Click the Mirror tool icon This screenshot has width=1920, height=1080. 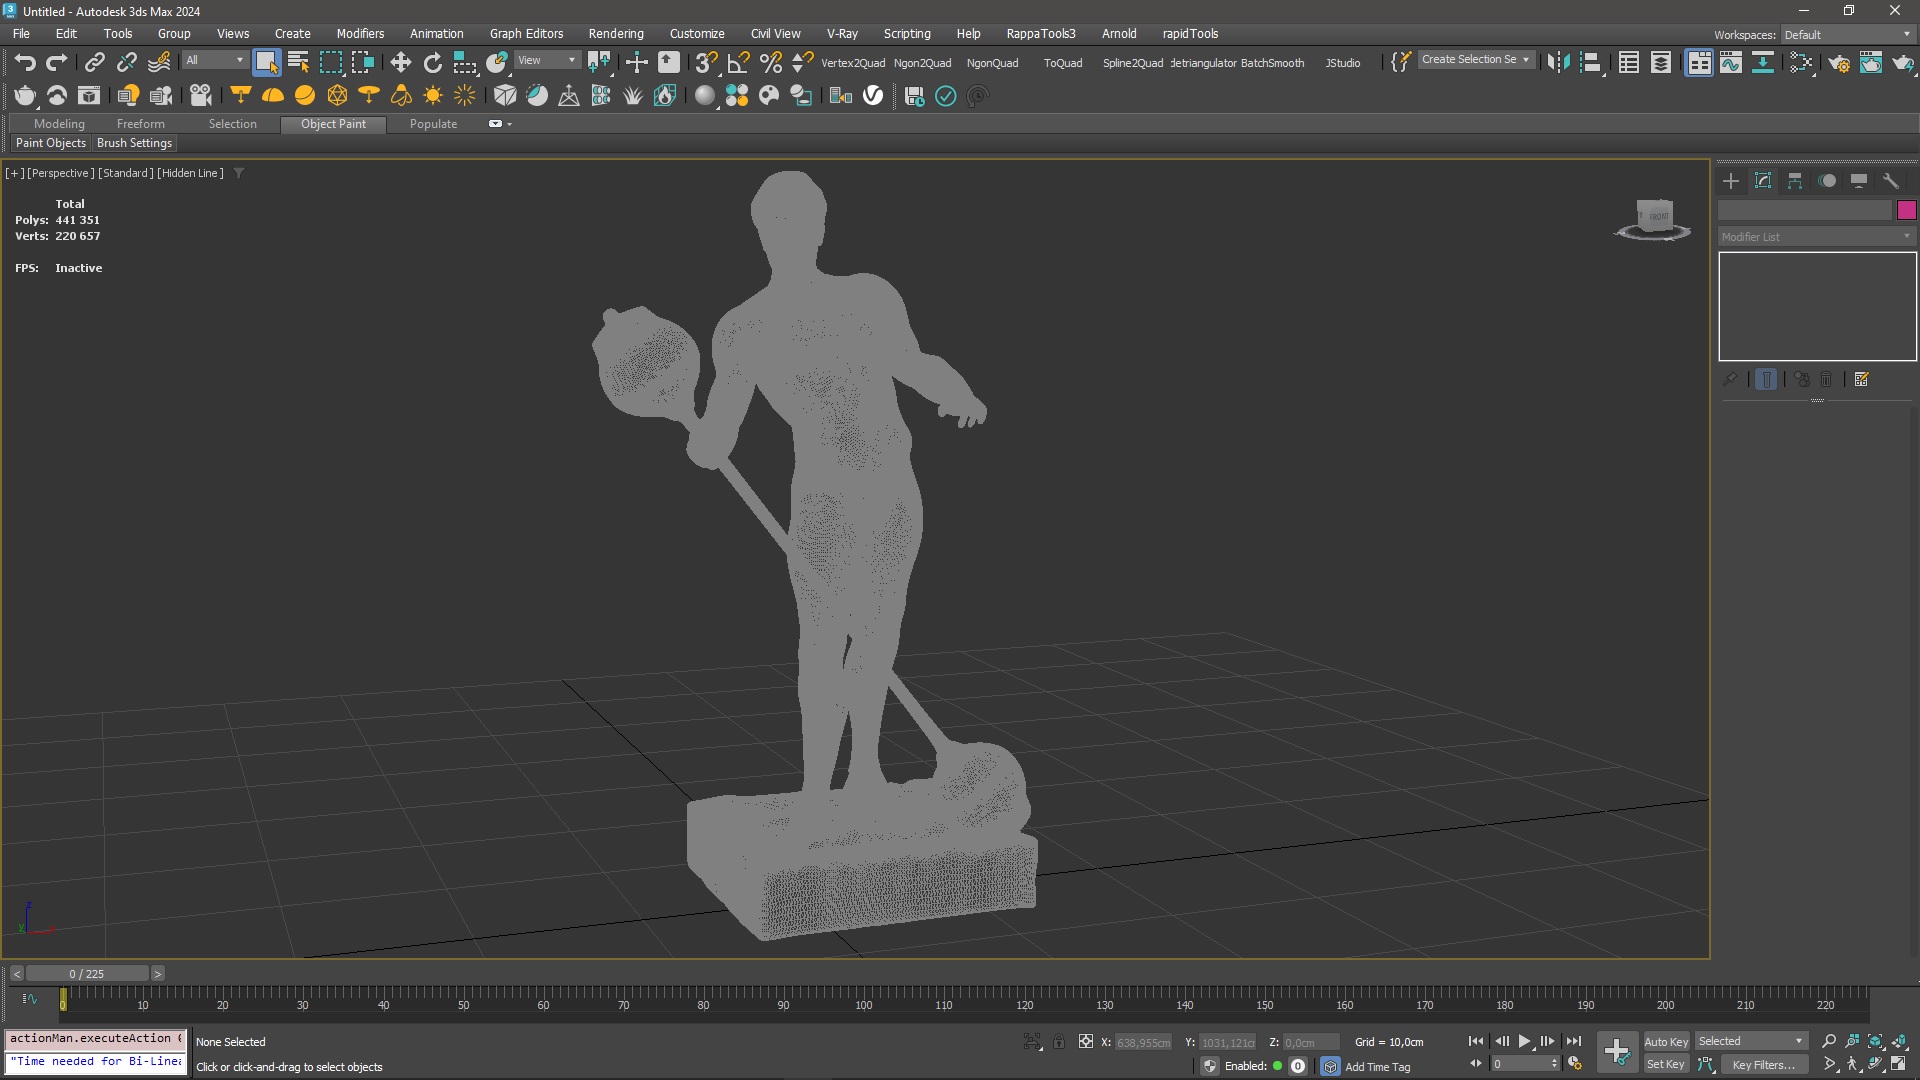tap(1557, 63)
